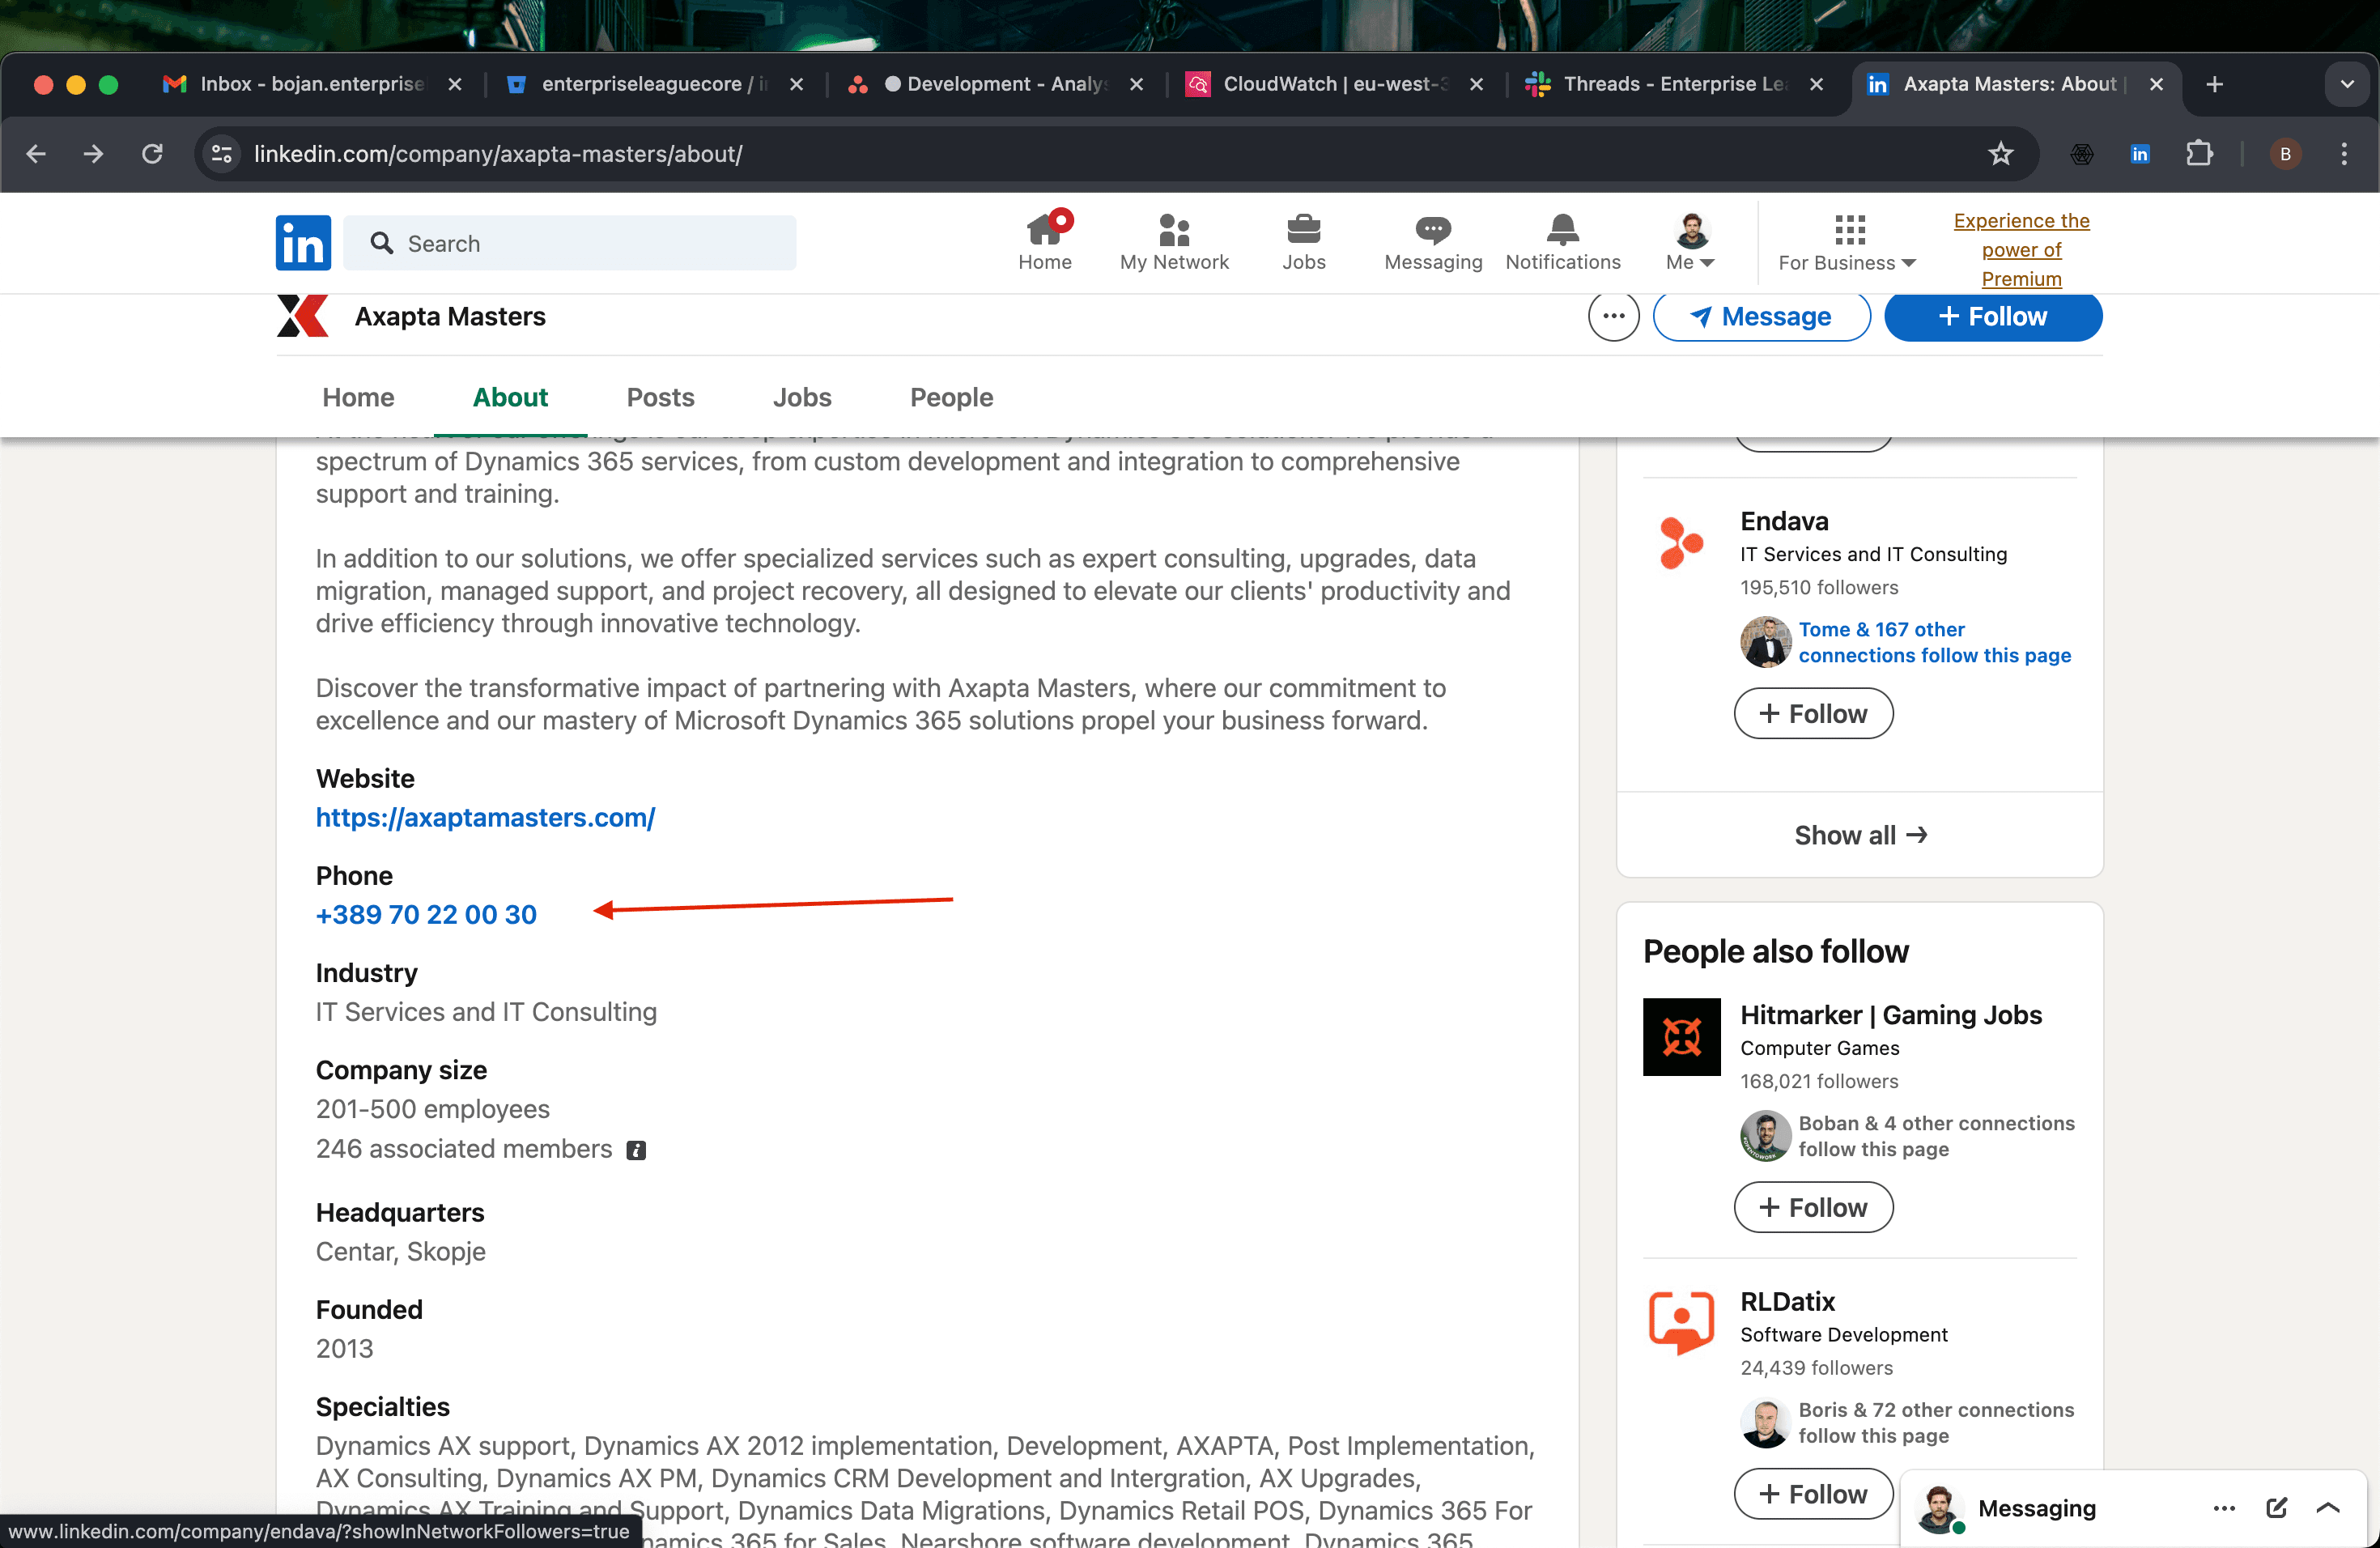
Task: Switch to the CloudWatch tab
Action: pyautogui.click(x=1334, y=84)
